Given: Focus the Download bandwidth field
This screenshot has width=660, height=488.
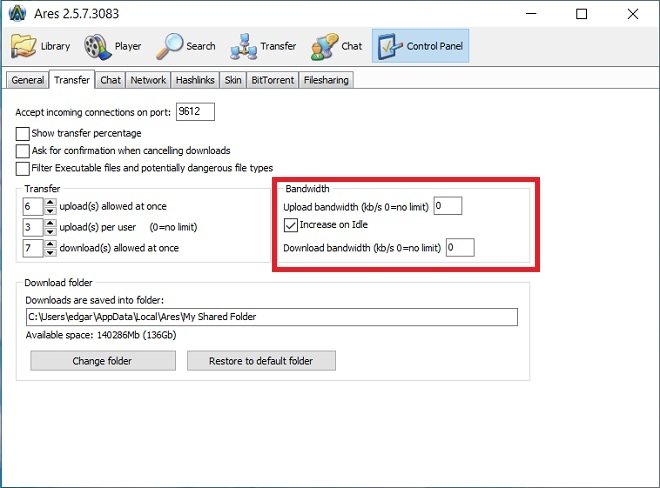Looking at the screenshot, I should (460, 248).
